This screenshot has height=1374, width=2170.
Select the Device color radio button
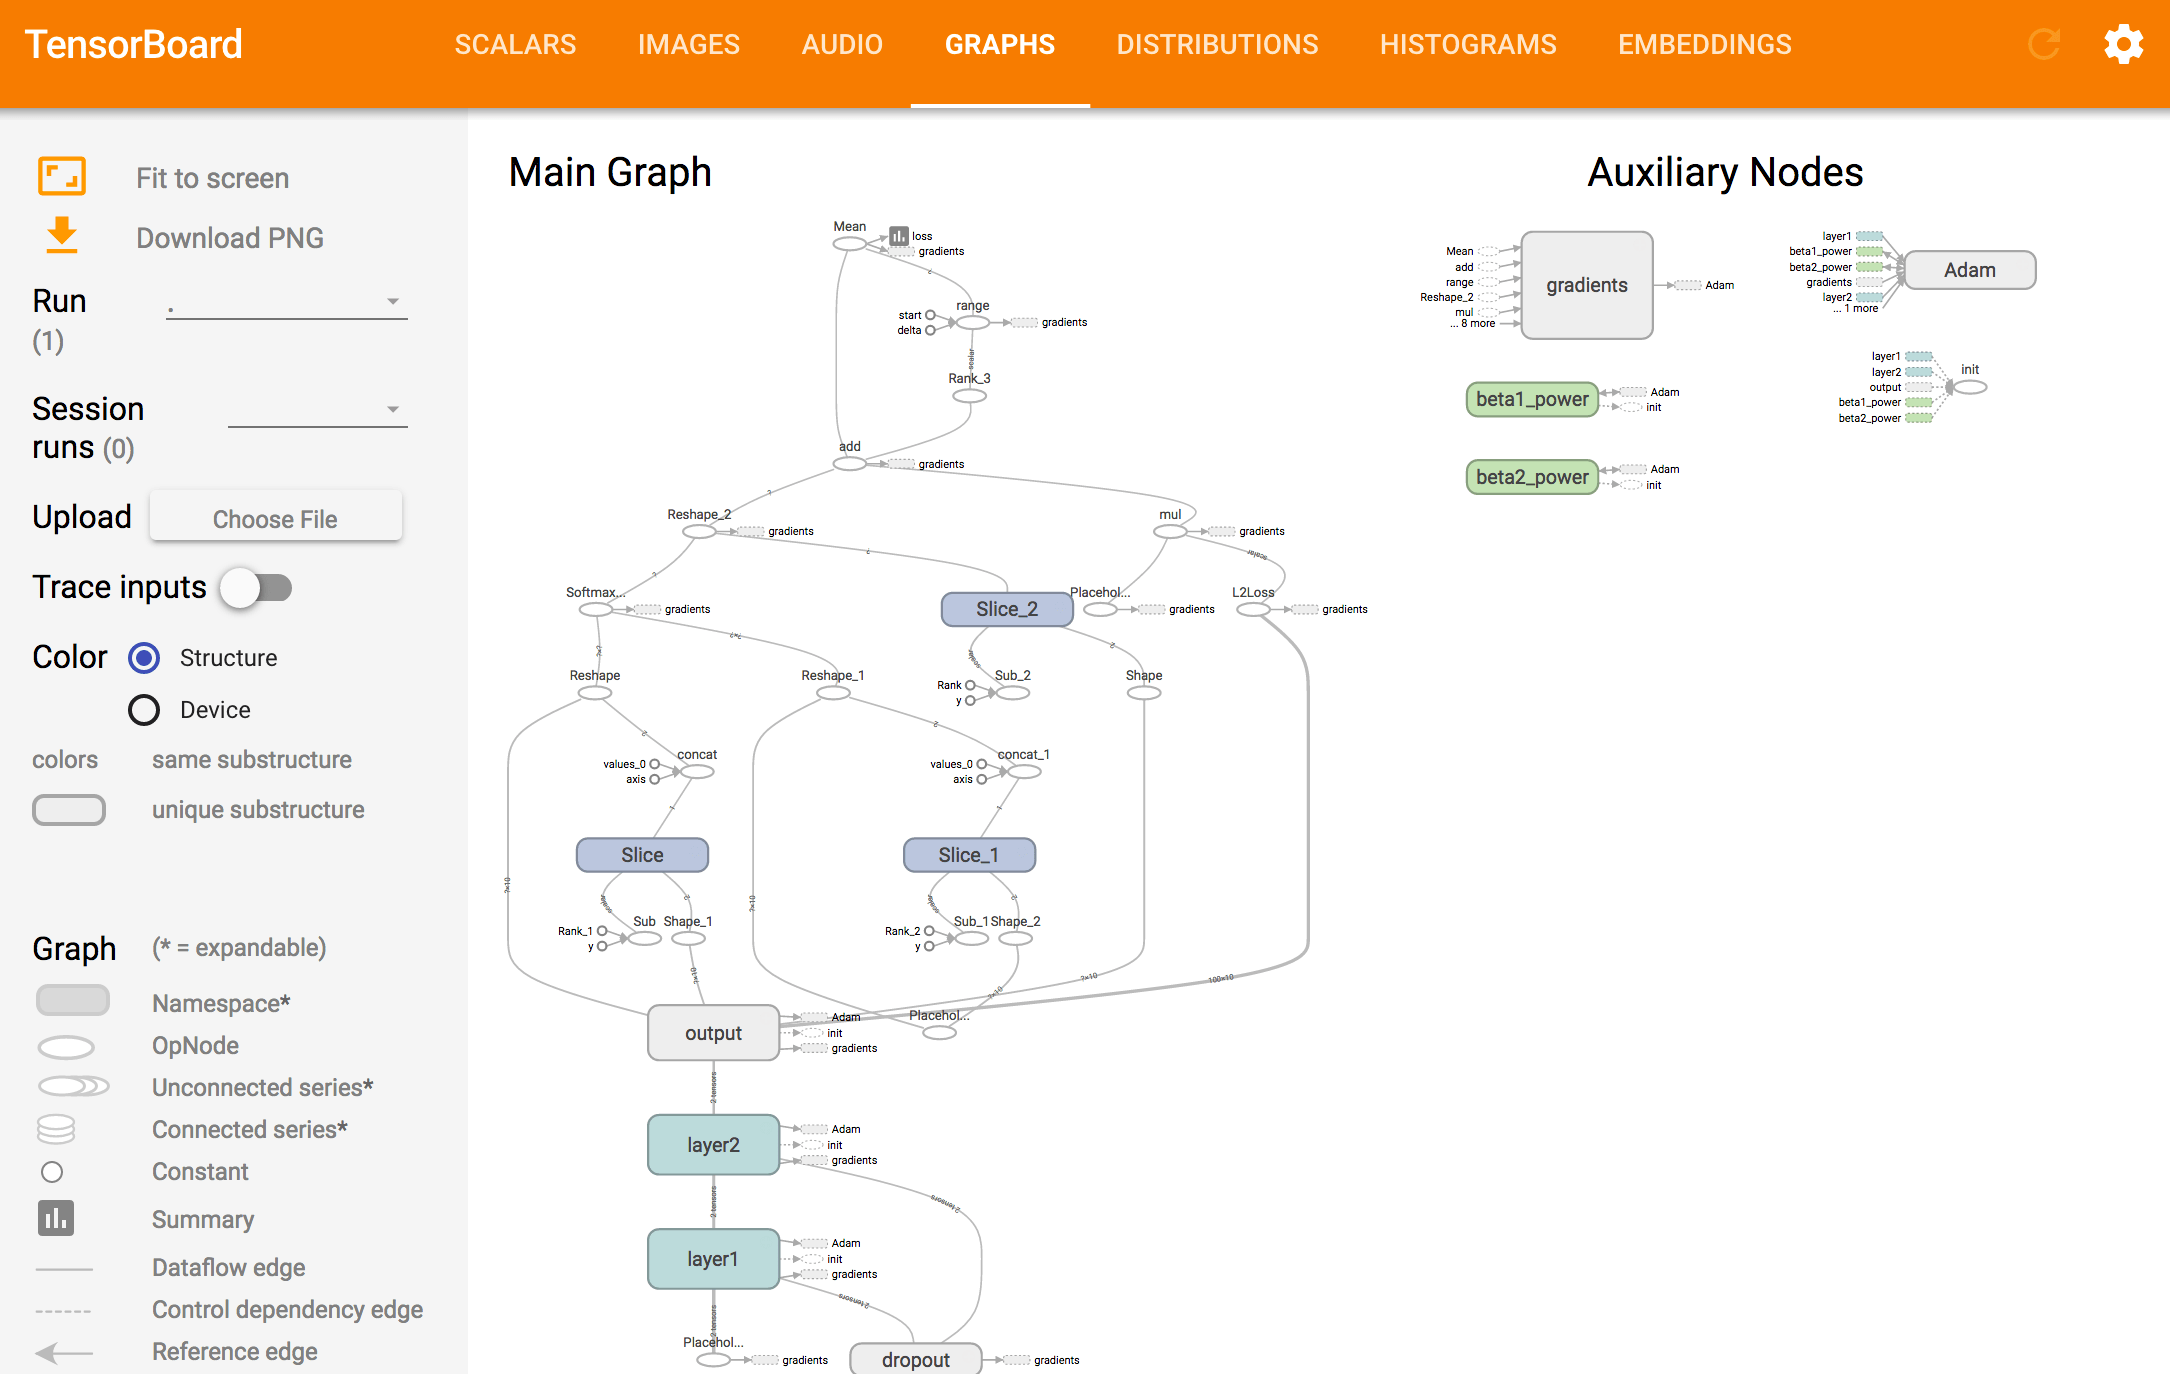click(144, 710)
